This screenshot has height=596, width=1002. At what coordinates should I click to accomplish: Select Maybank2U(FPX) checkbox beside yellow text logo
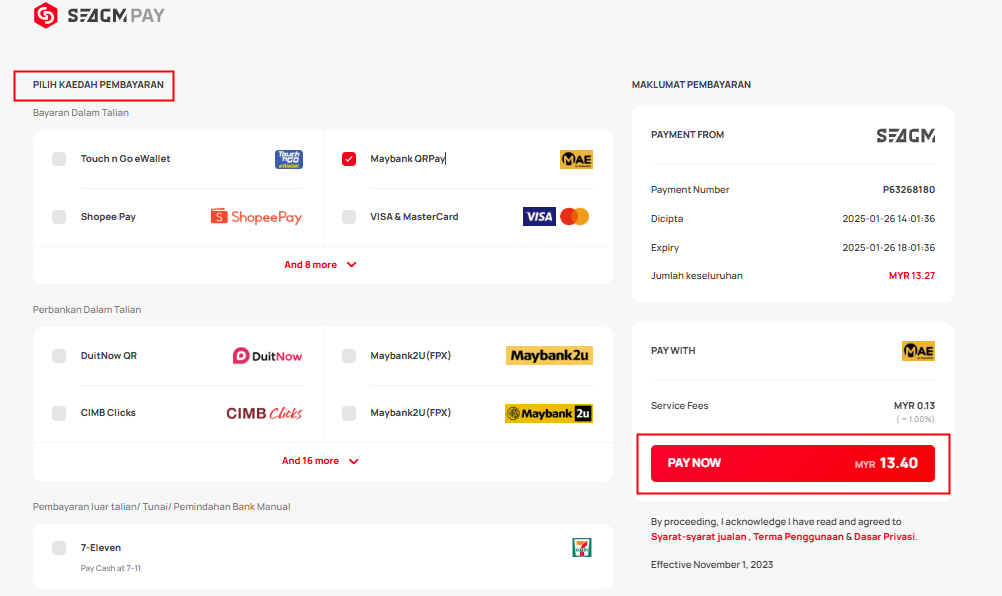(349, 356)
